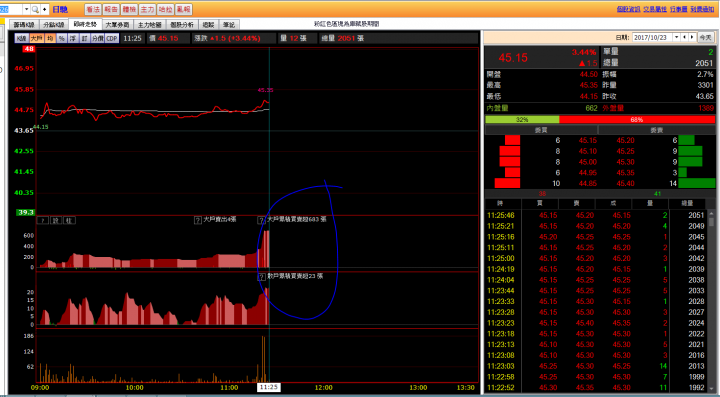720x397 pixels.
Task: Toggle the % percent scale button
Action: tap(62, 38)
